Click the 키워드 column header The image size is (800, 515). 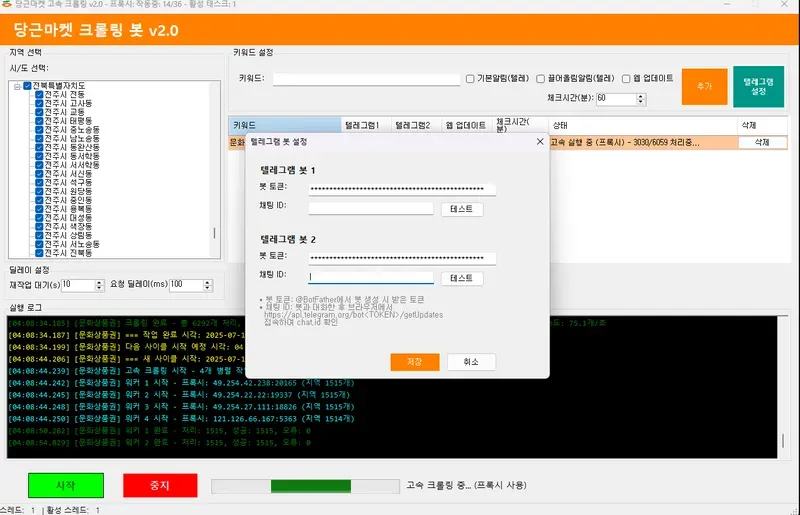pos(285,125)
